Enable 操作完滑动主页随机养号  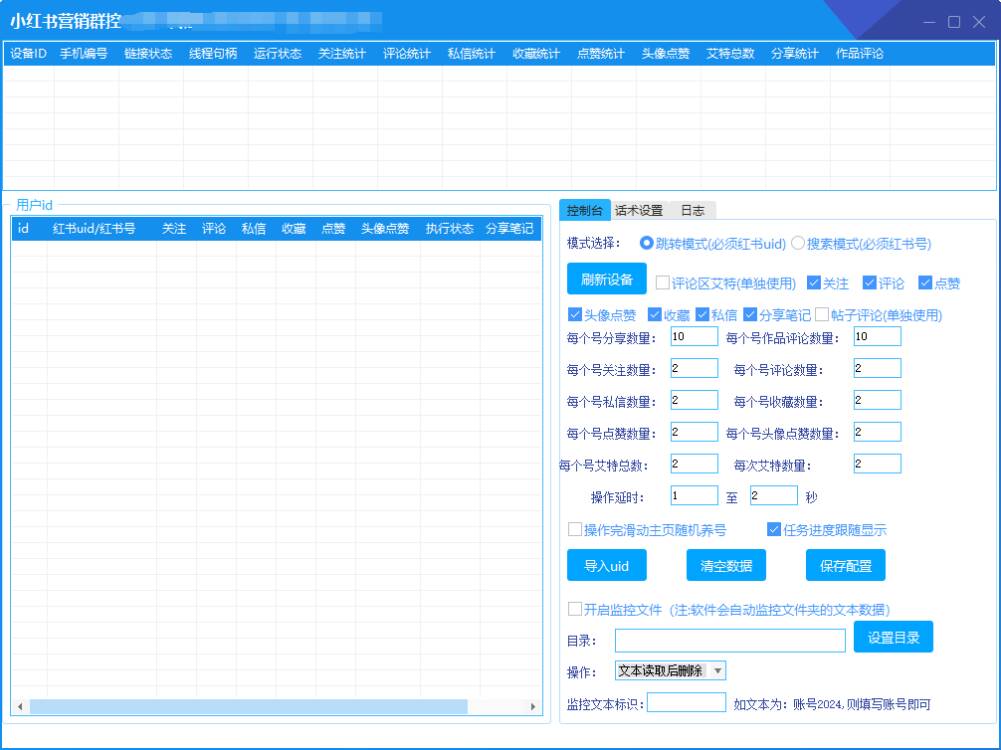(575, 530)
